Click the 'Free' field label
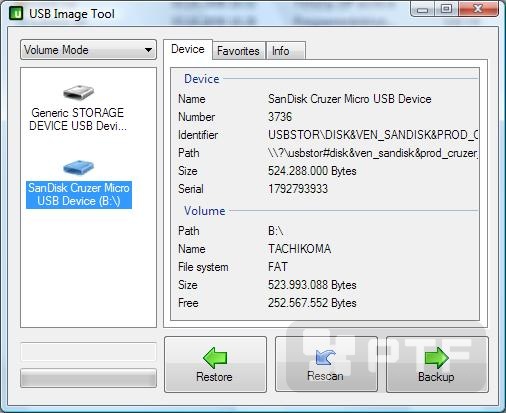 click(x=188, y=303)
